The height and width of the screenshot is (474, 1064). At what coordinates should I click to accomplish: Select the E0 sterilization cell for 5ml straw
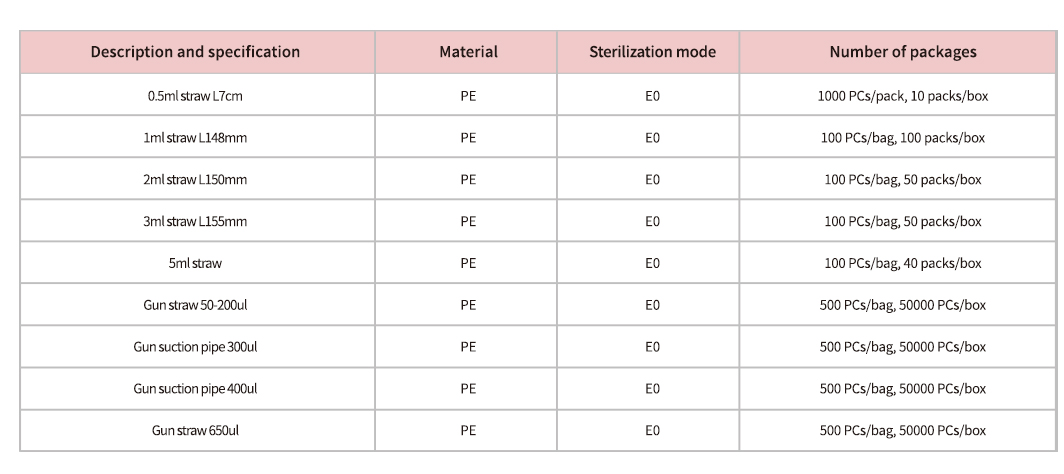click(x=652, y=264)
